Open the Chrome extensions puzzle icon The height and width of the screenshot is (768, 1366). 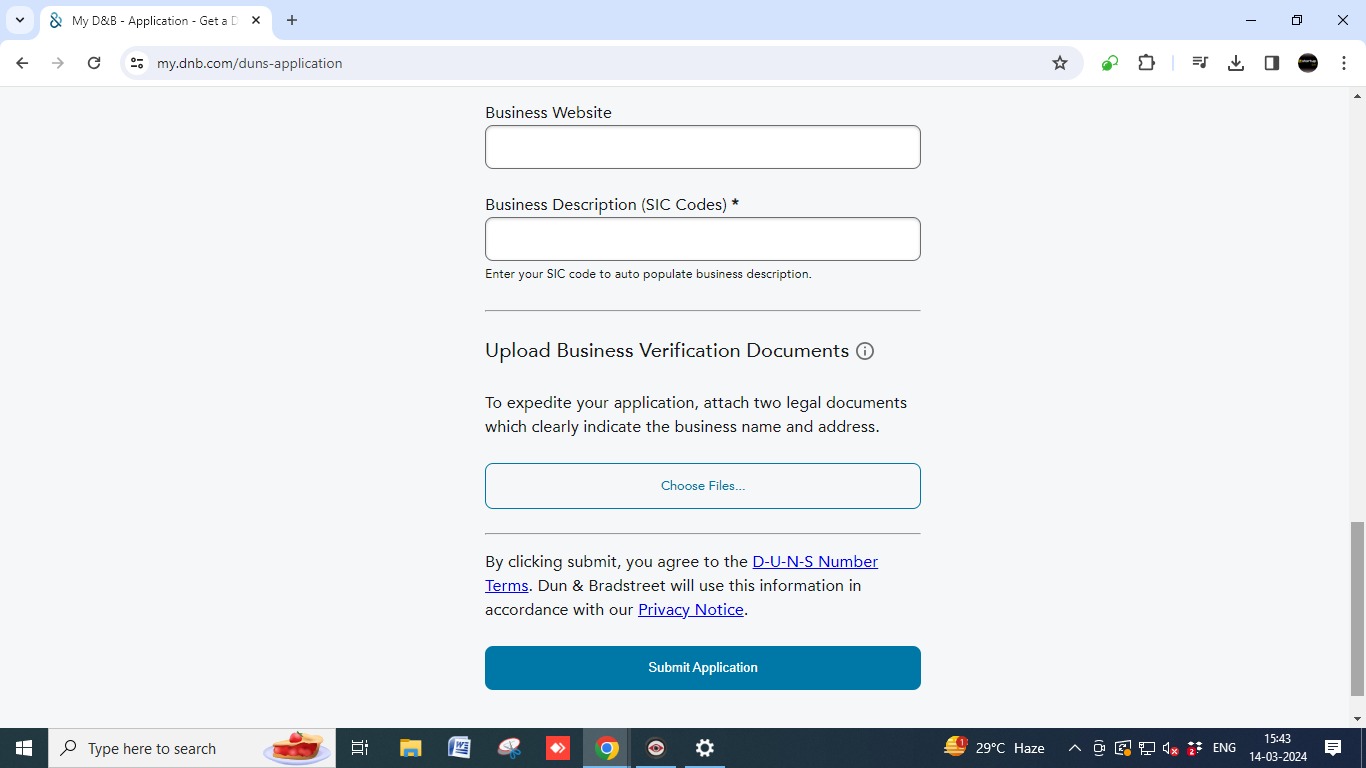click(1146, 62)
